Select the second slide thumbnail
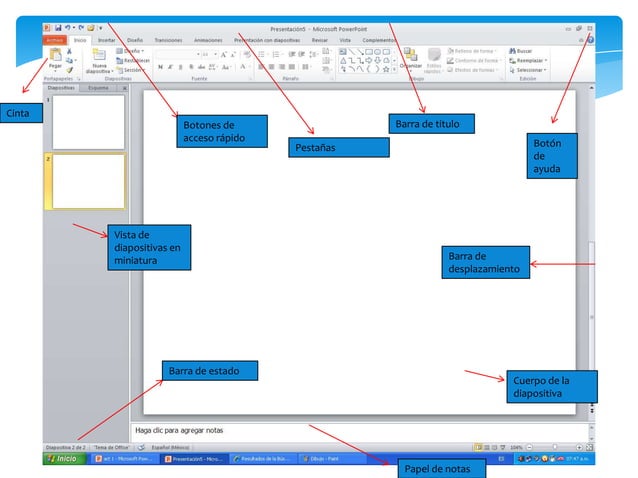This screenshot has width=638, height=478. 89,180
